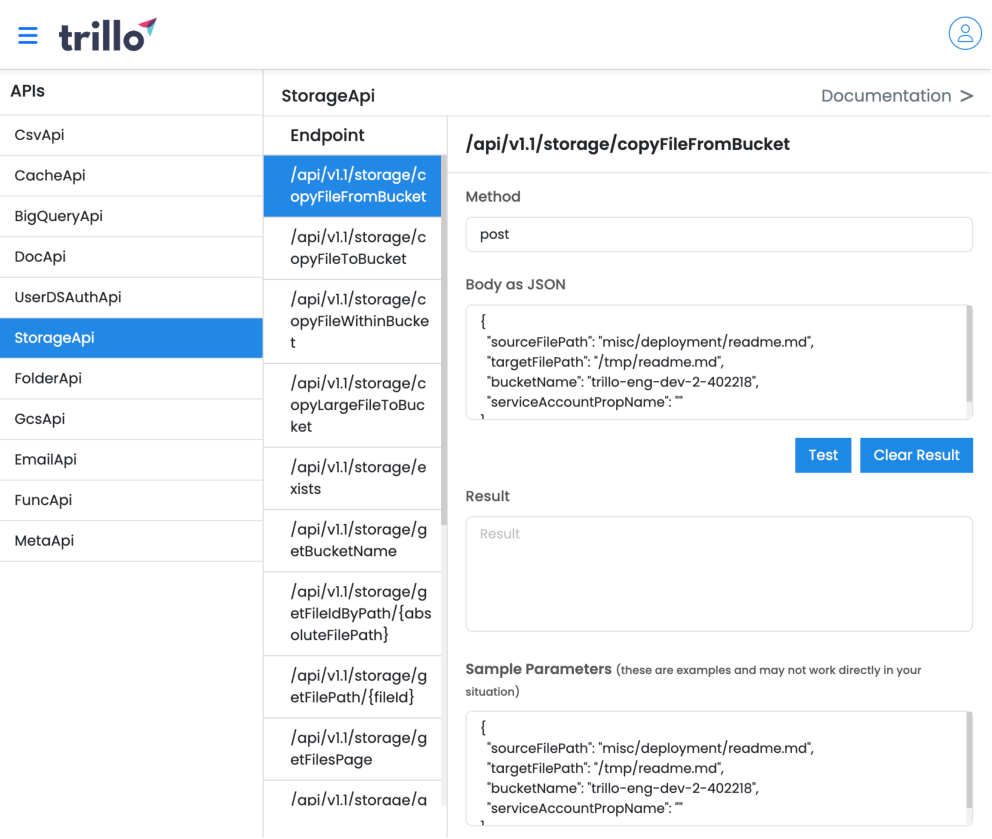
Task: Select the copyFileFromBucket endpoint
Action: (x=352, y=186)
